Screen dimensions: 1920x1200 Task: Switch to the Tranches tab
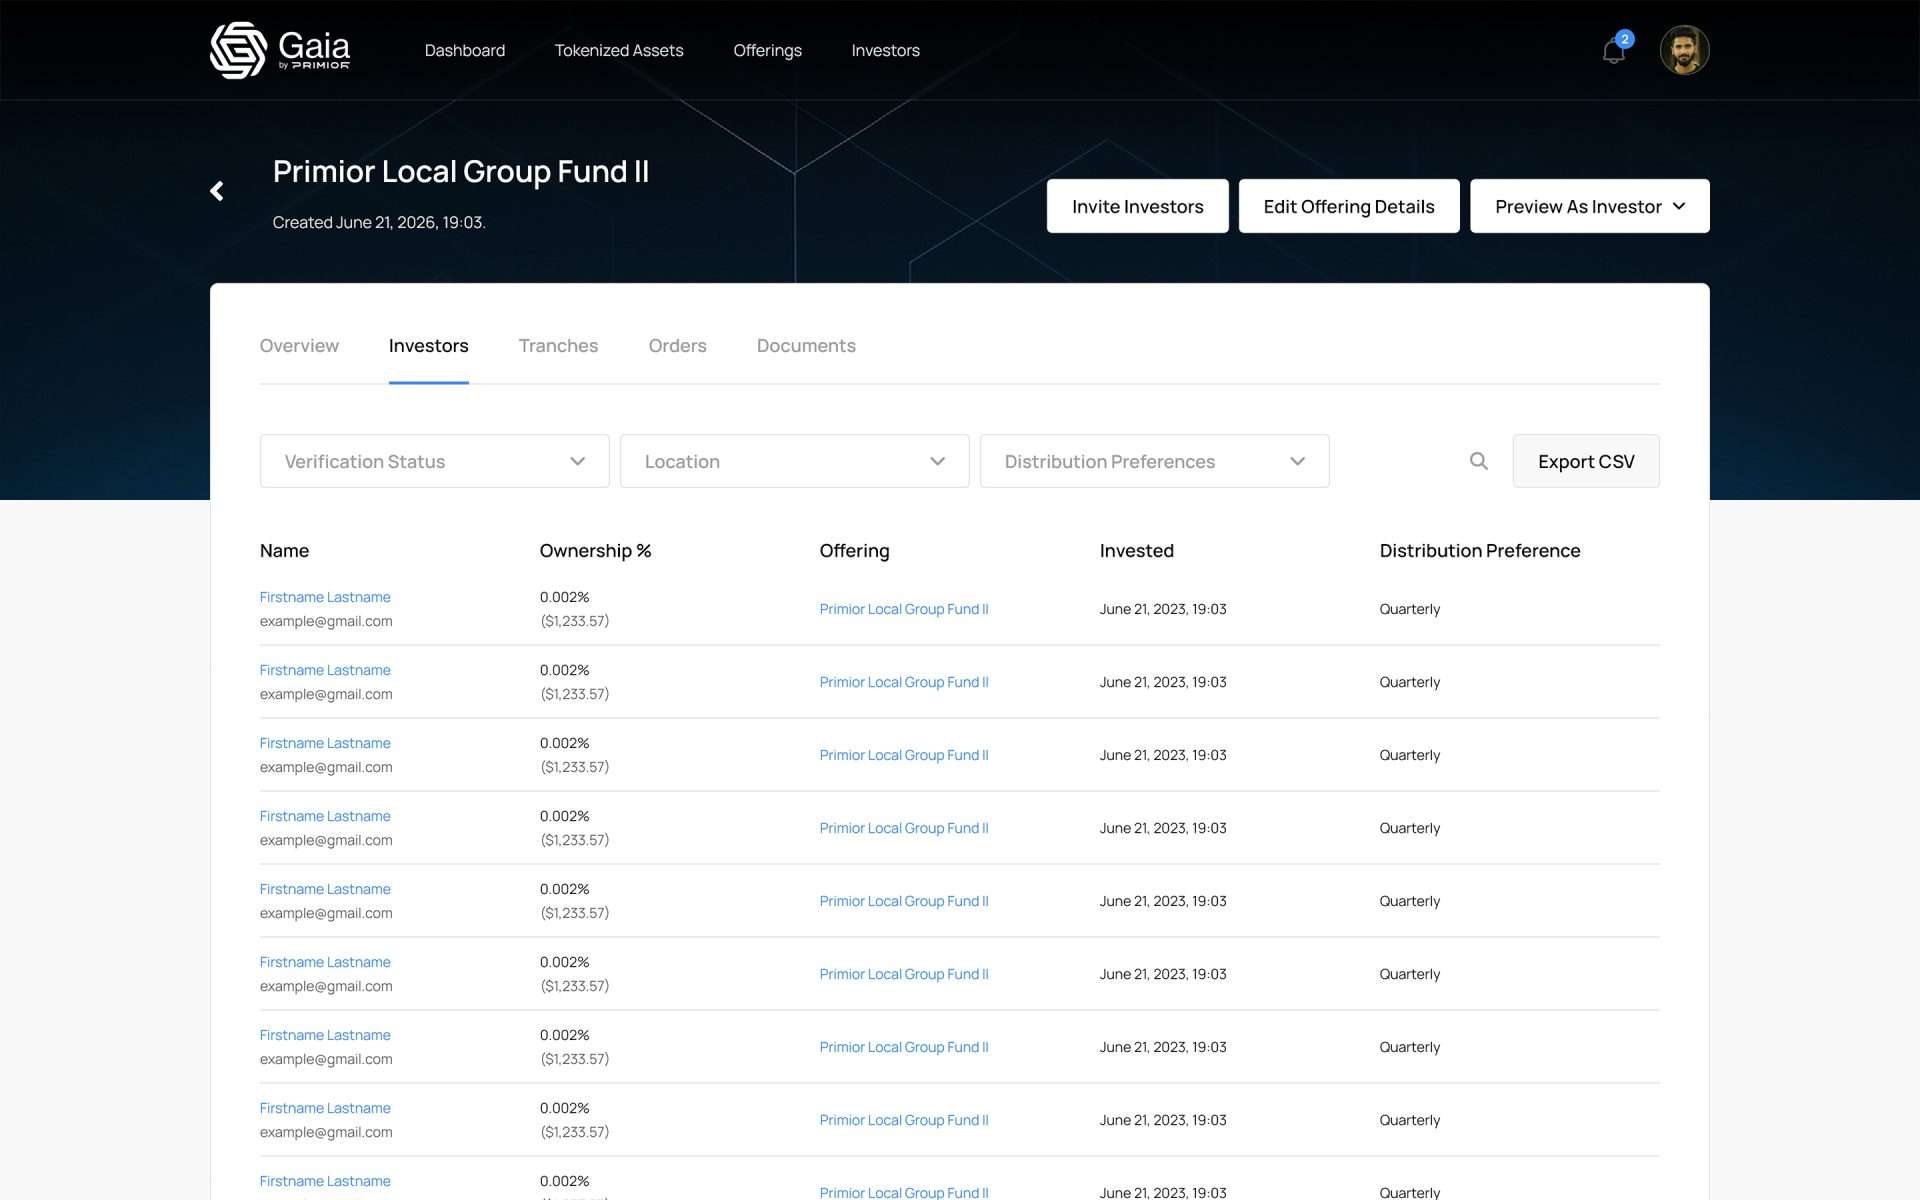[x=558, y=346]
